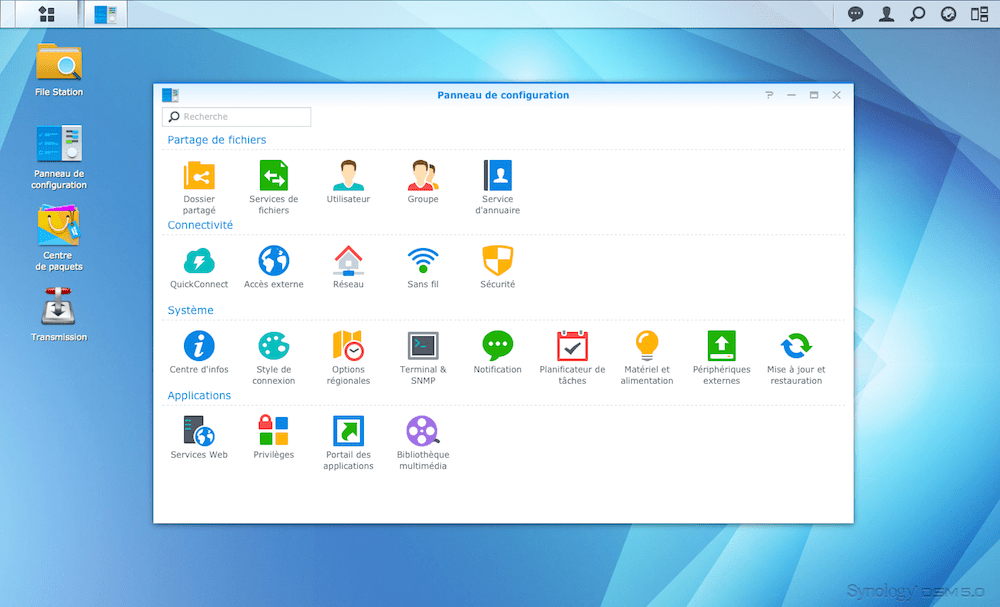Viewport: 1000px width, 607px height.
Task: Open the widgets panel icon
Action: pos(980,14)
